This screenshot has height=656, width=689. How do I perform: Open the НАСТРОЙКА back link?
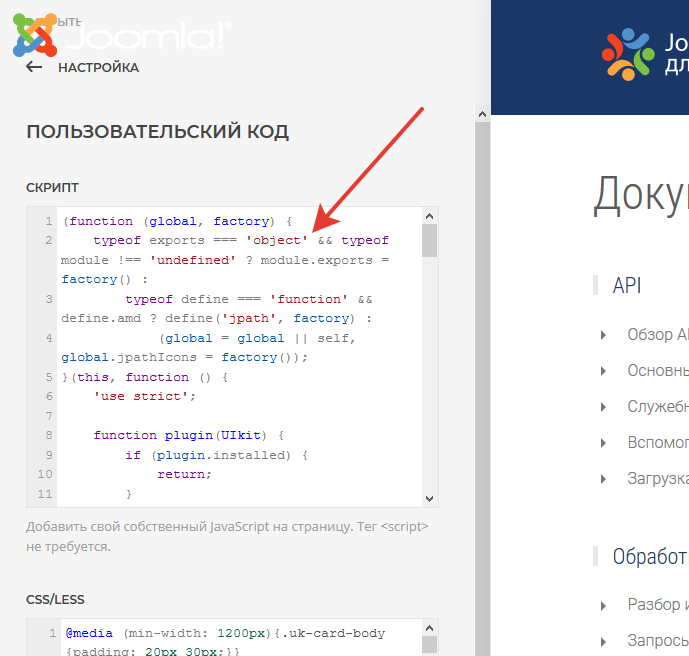pyautogui.click(x=98, y=68)
